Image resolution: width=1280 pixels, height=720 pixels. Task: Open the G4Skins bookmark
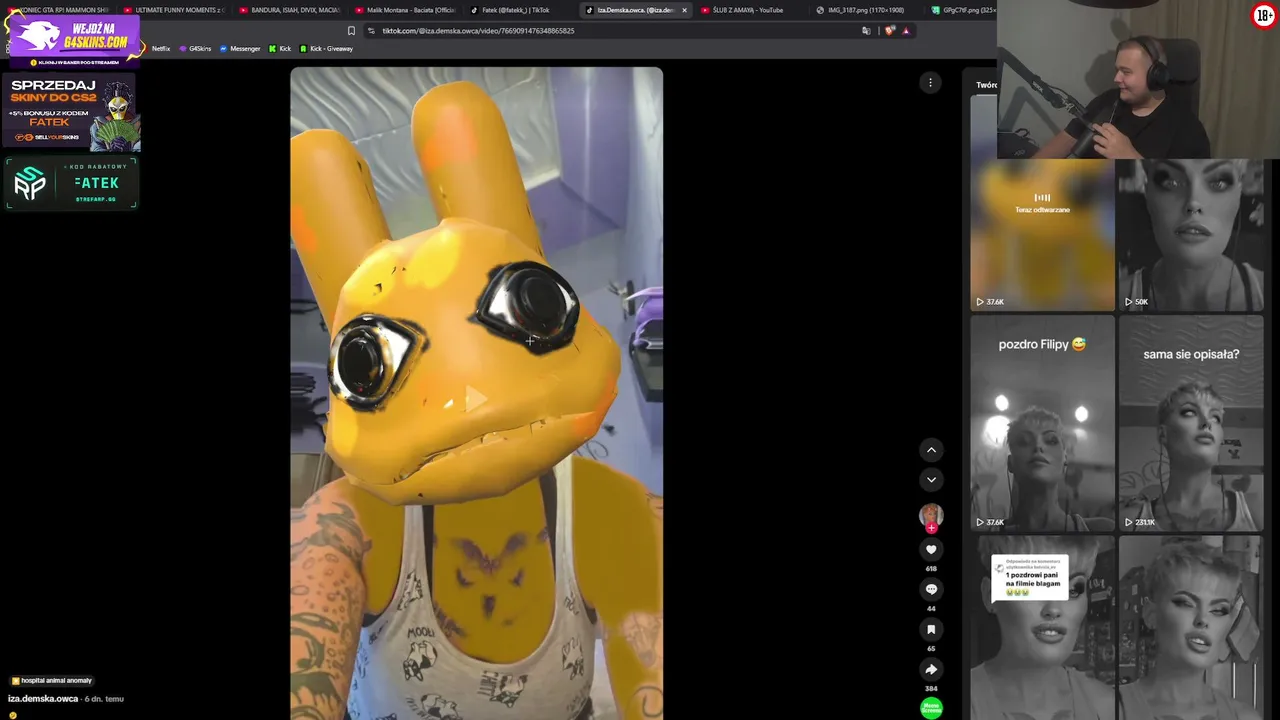pos(195,49)
